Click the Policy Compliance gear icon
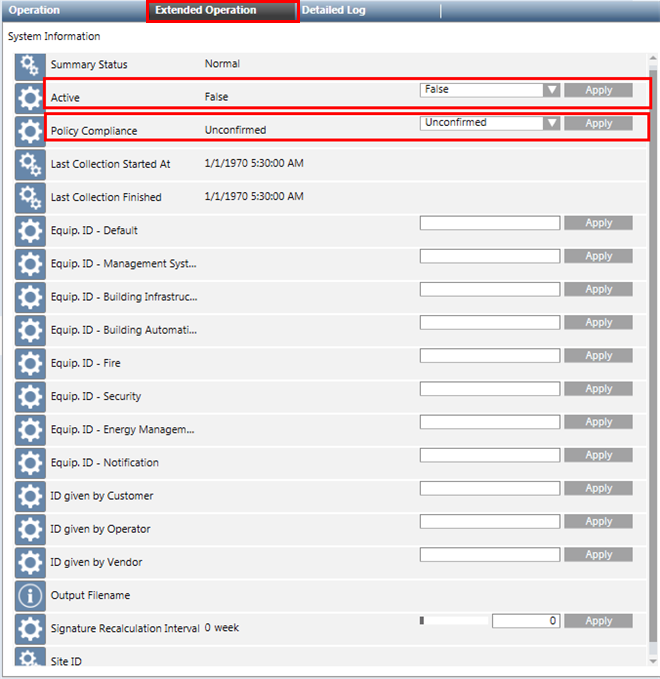Screen dimensions: 660x679 [x=31, y=131]
